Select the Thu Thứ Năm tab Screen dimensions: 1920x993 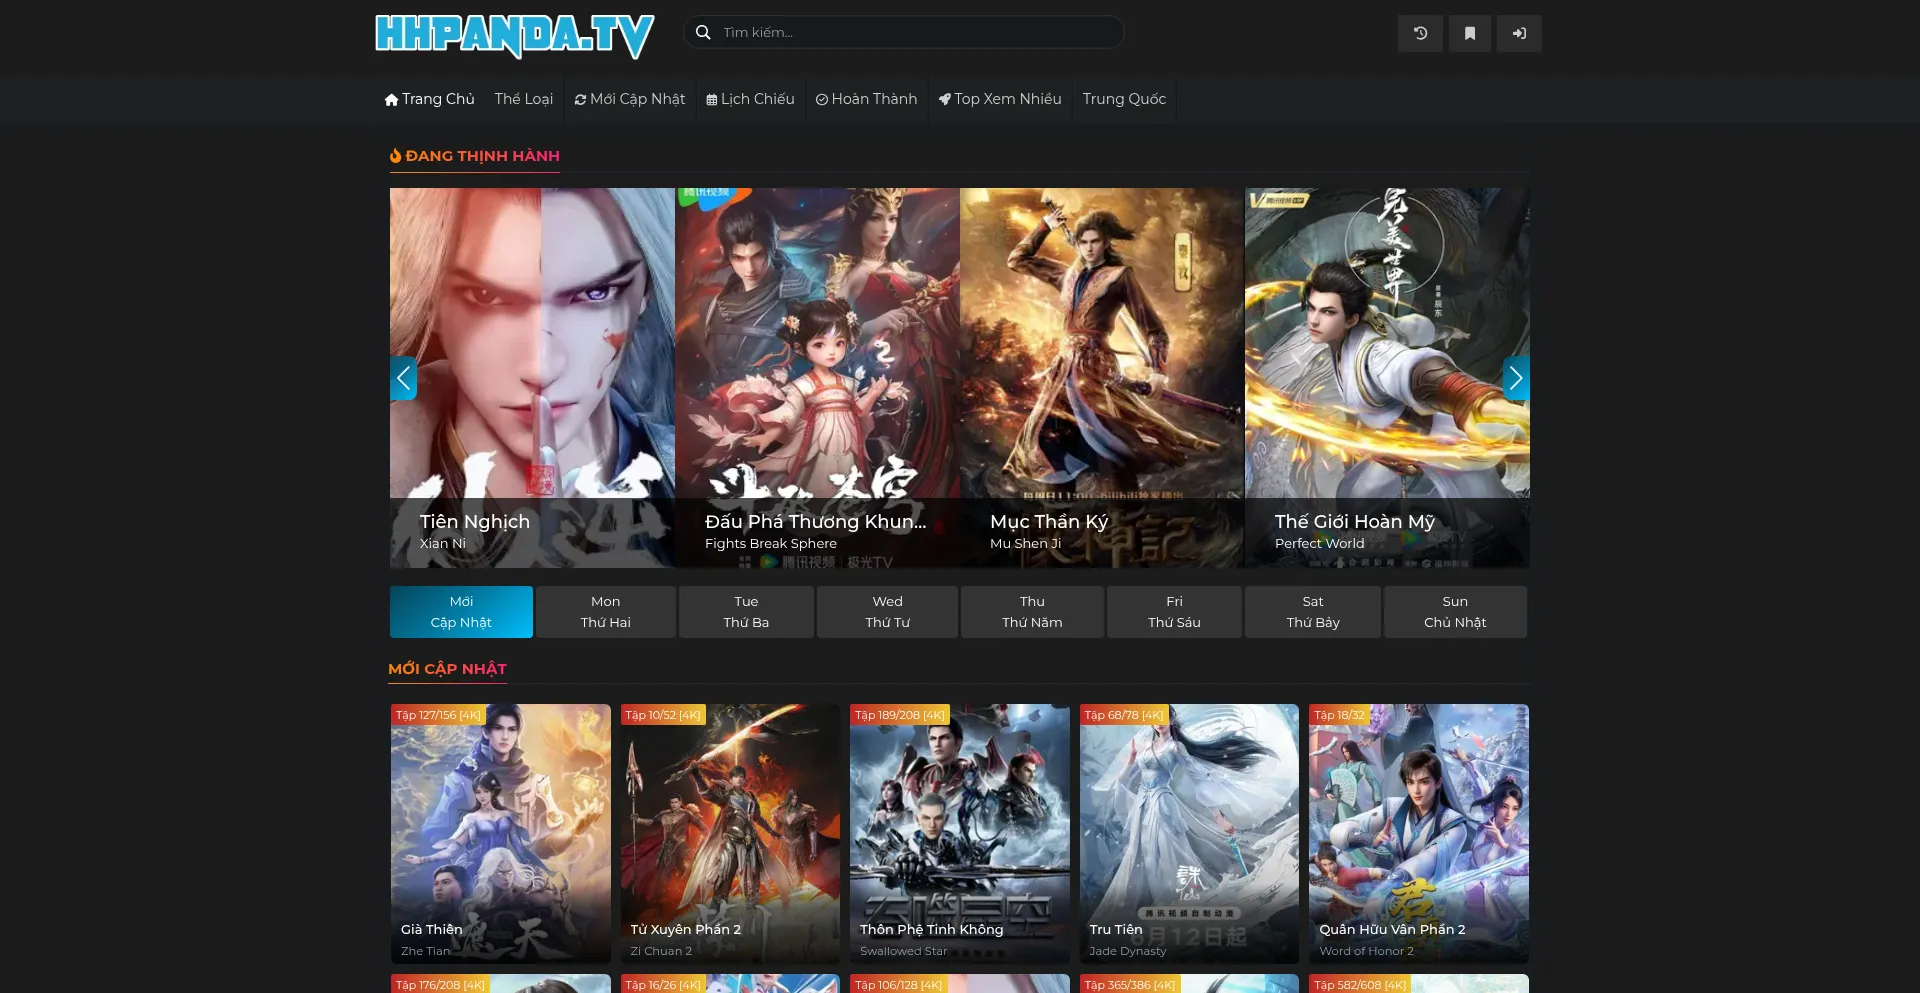(1032, 612)
